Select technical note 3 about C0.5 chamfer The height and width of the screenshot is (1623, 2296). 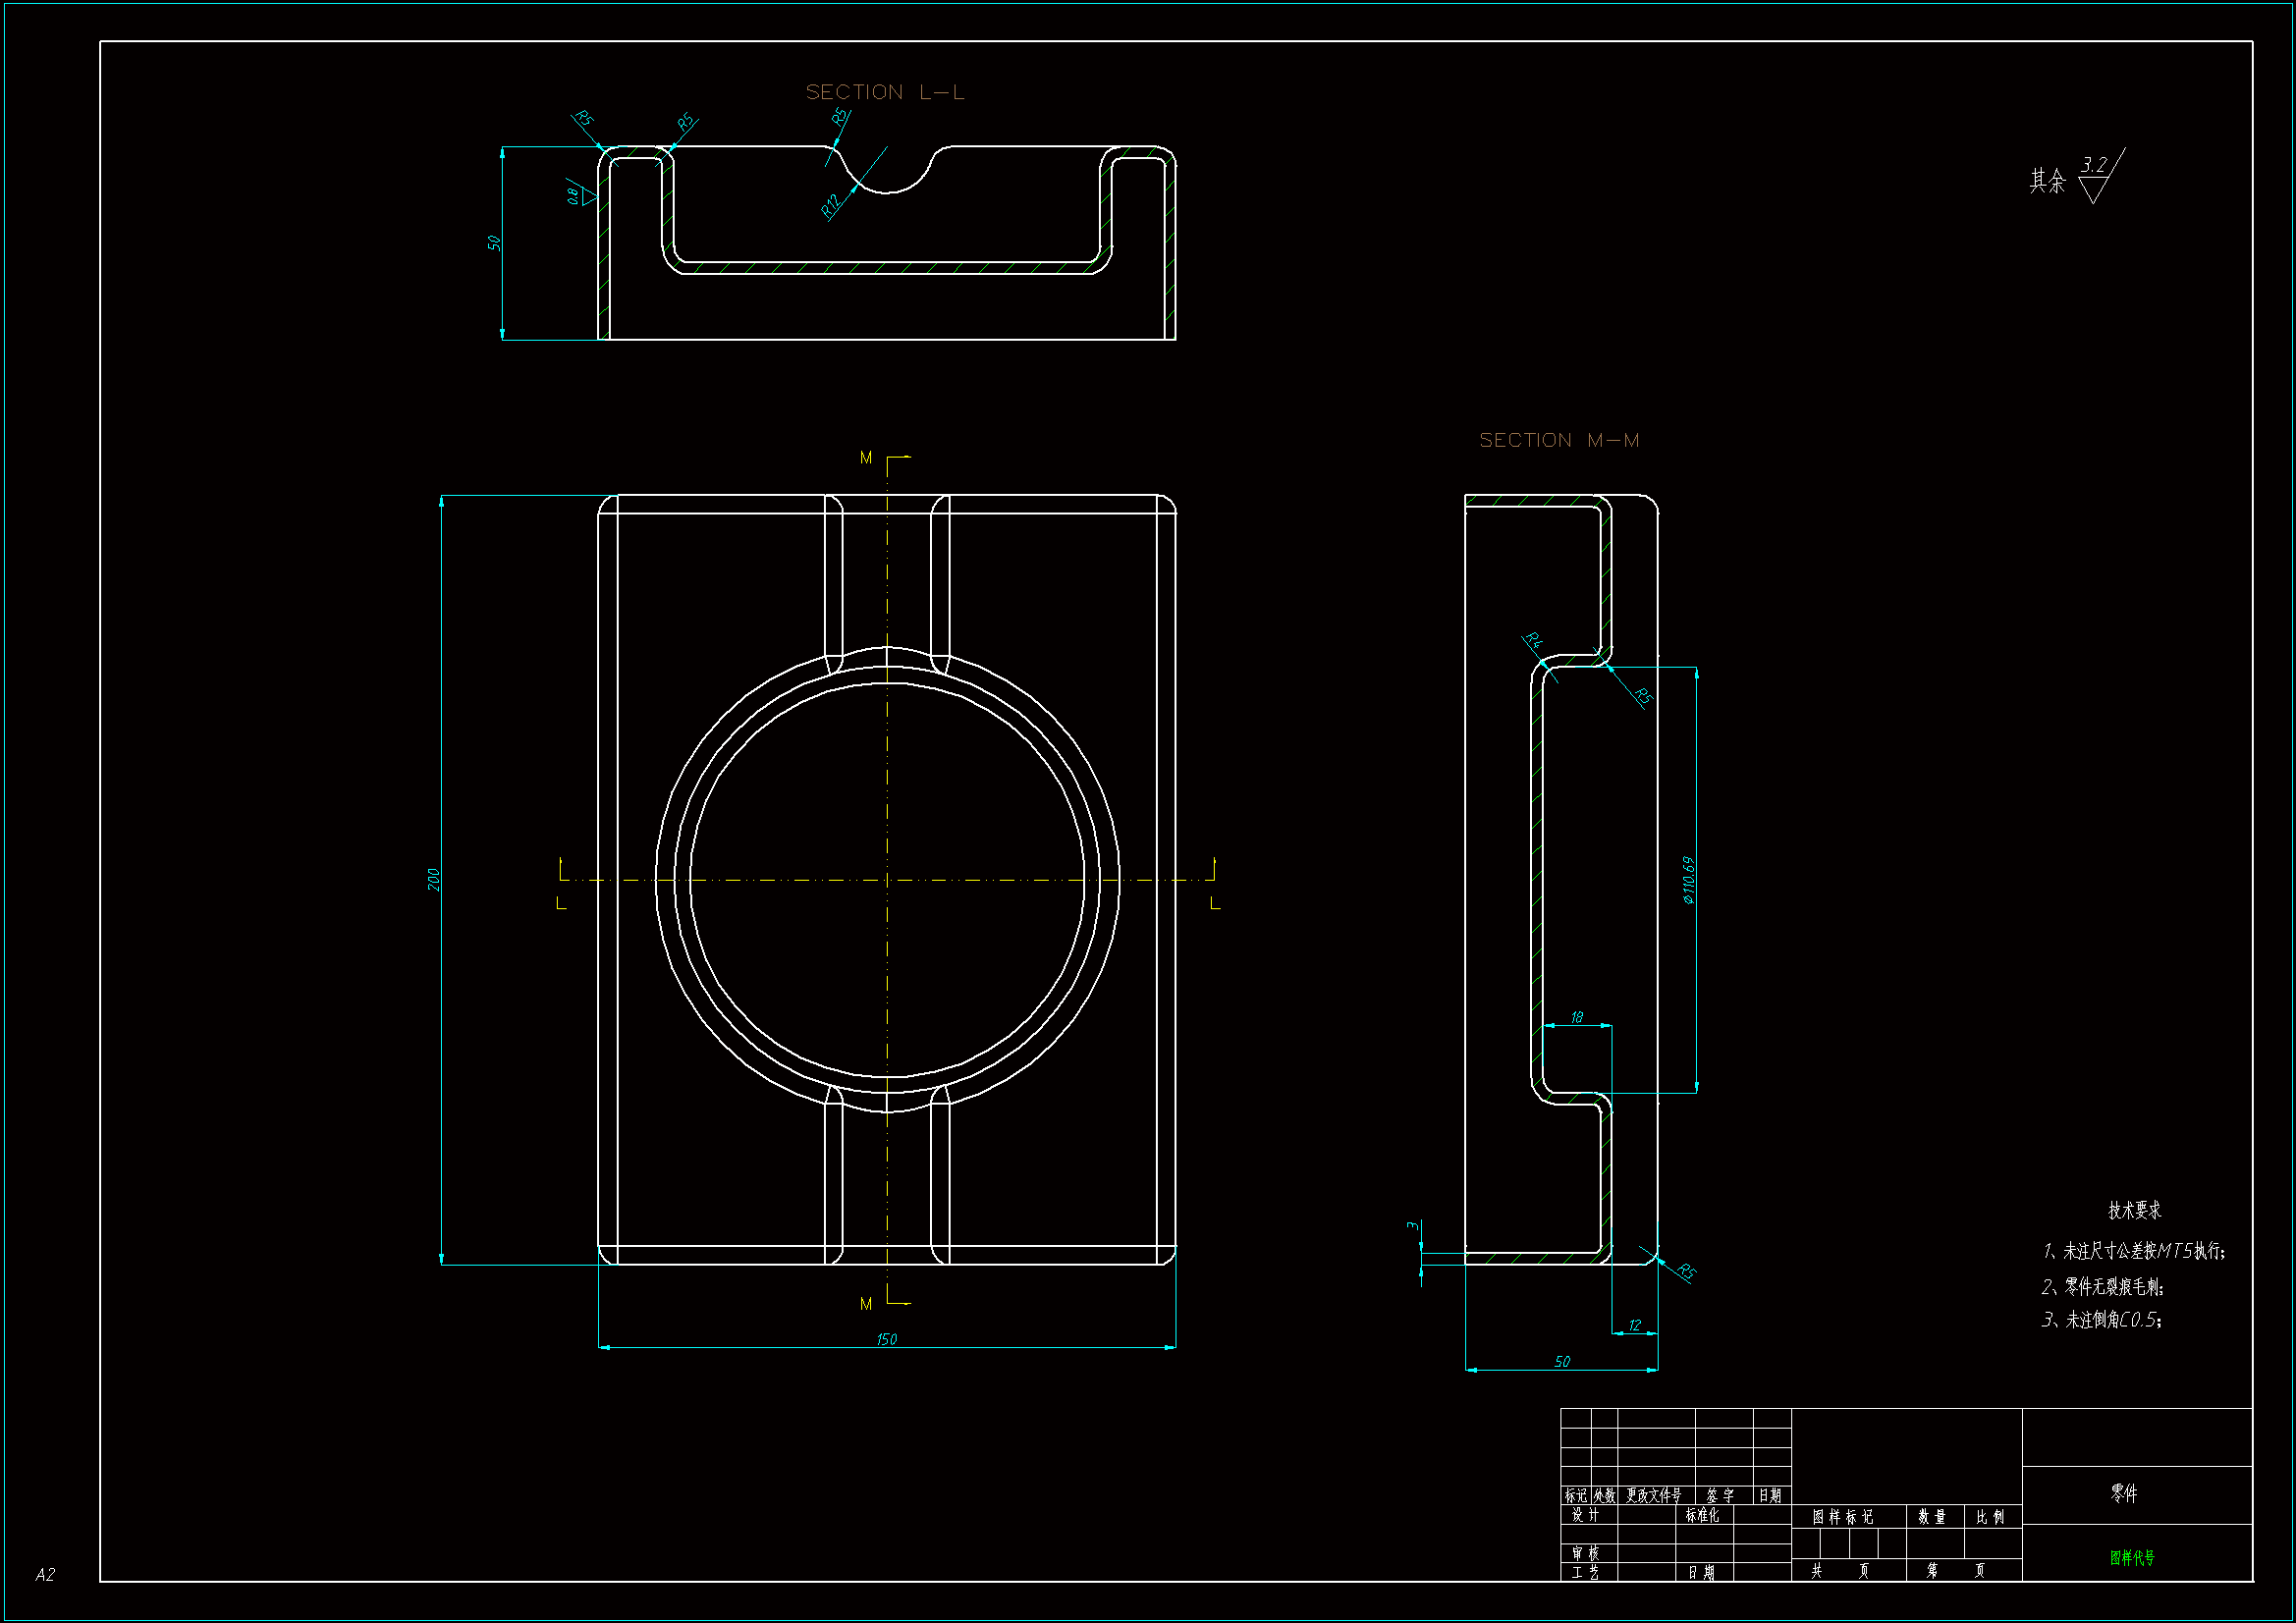(2101, 1319)
